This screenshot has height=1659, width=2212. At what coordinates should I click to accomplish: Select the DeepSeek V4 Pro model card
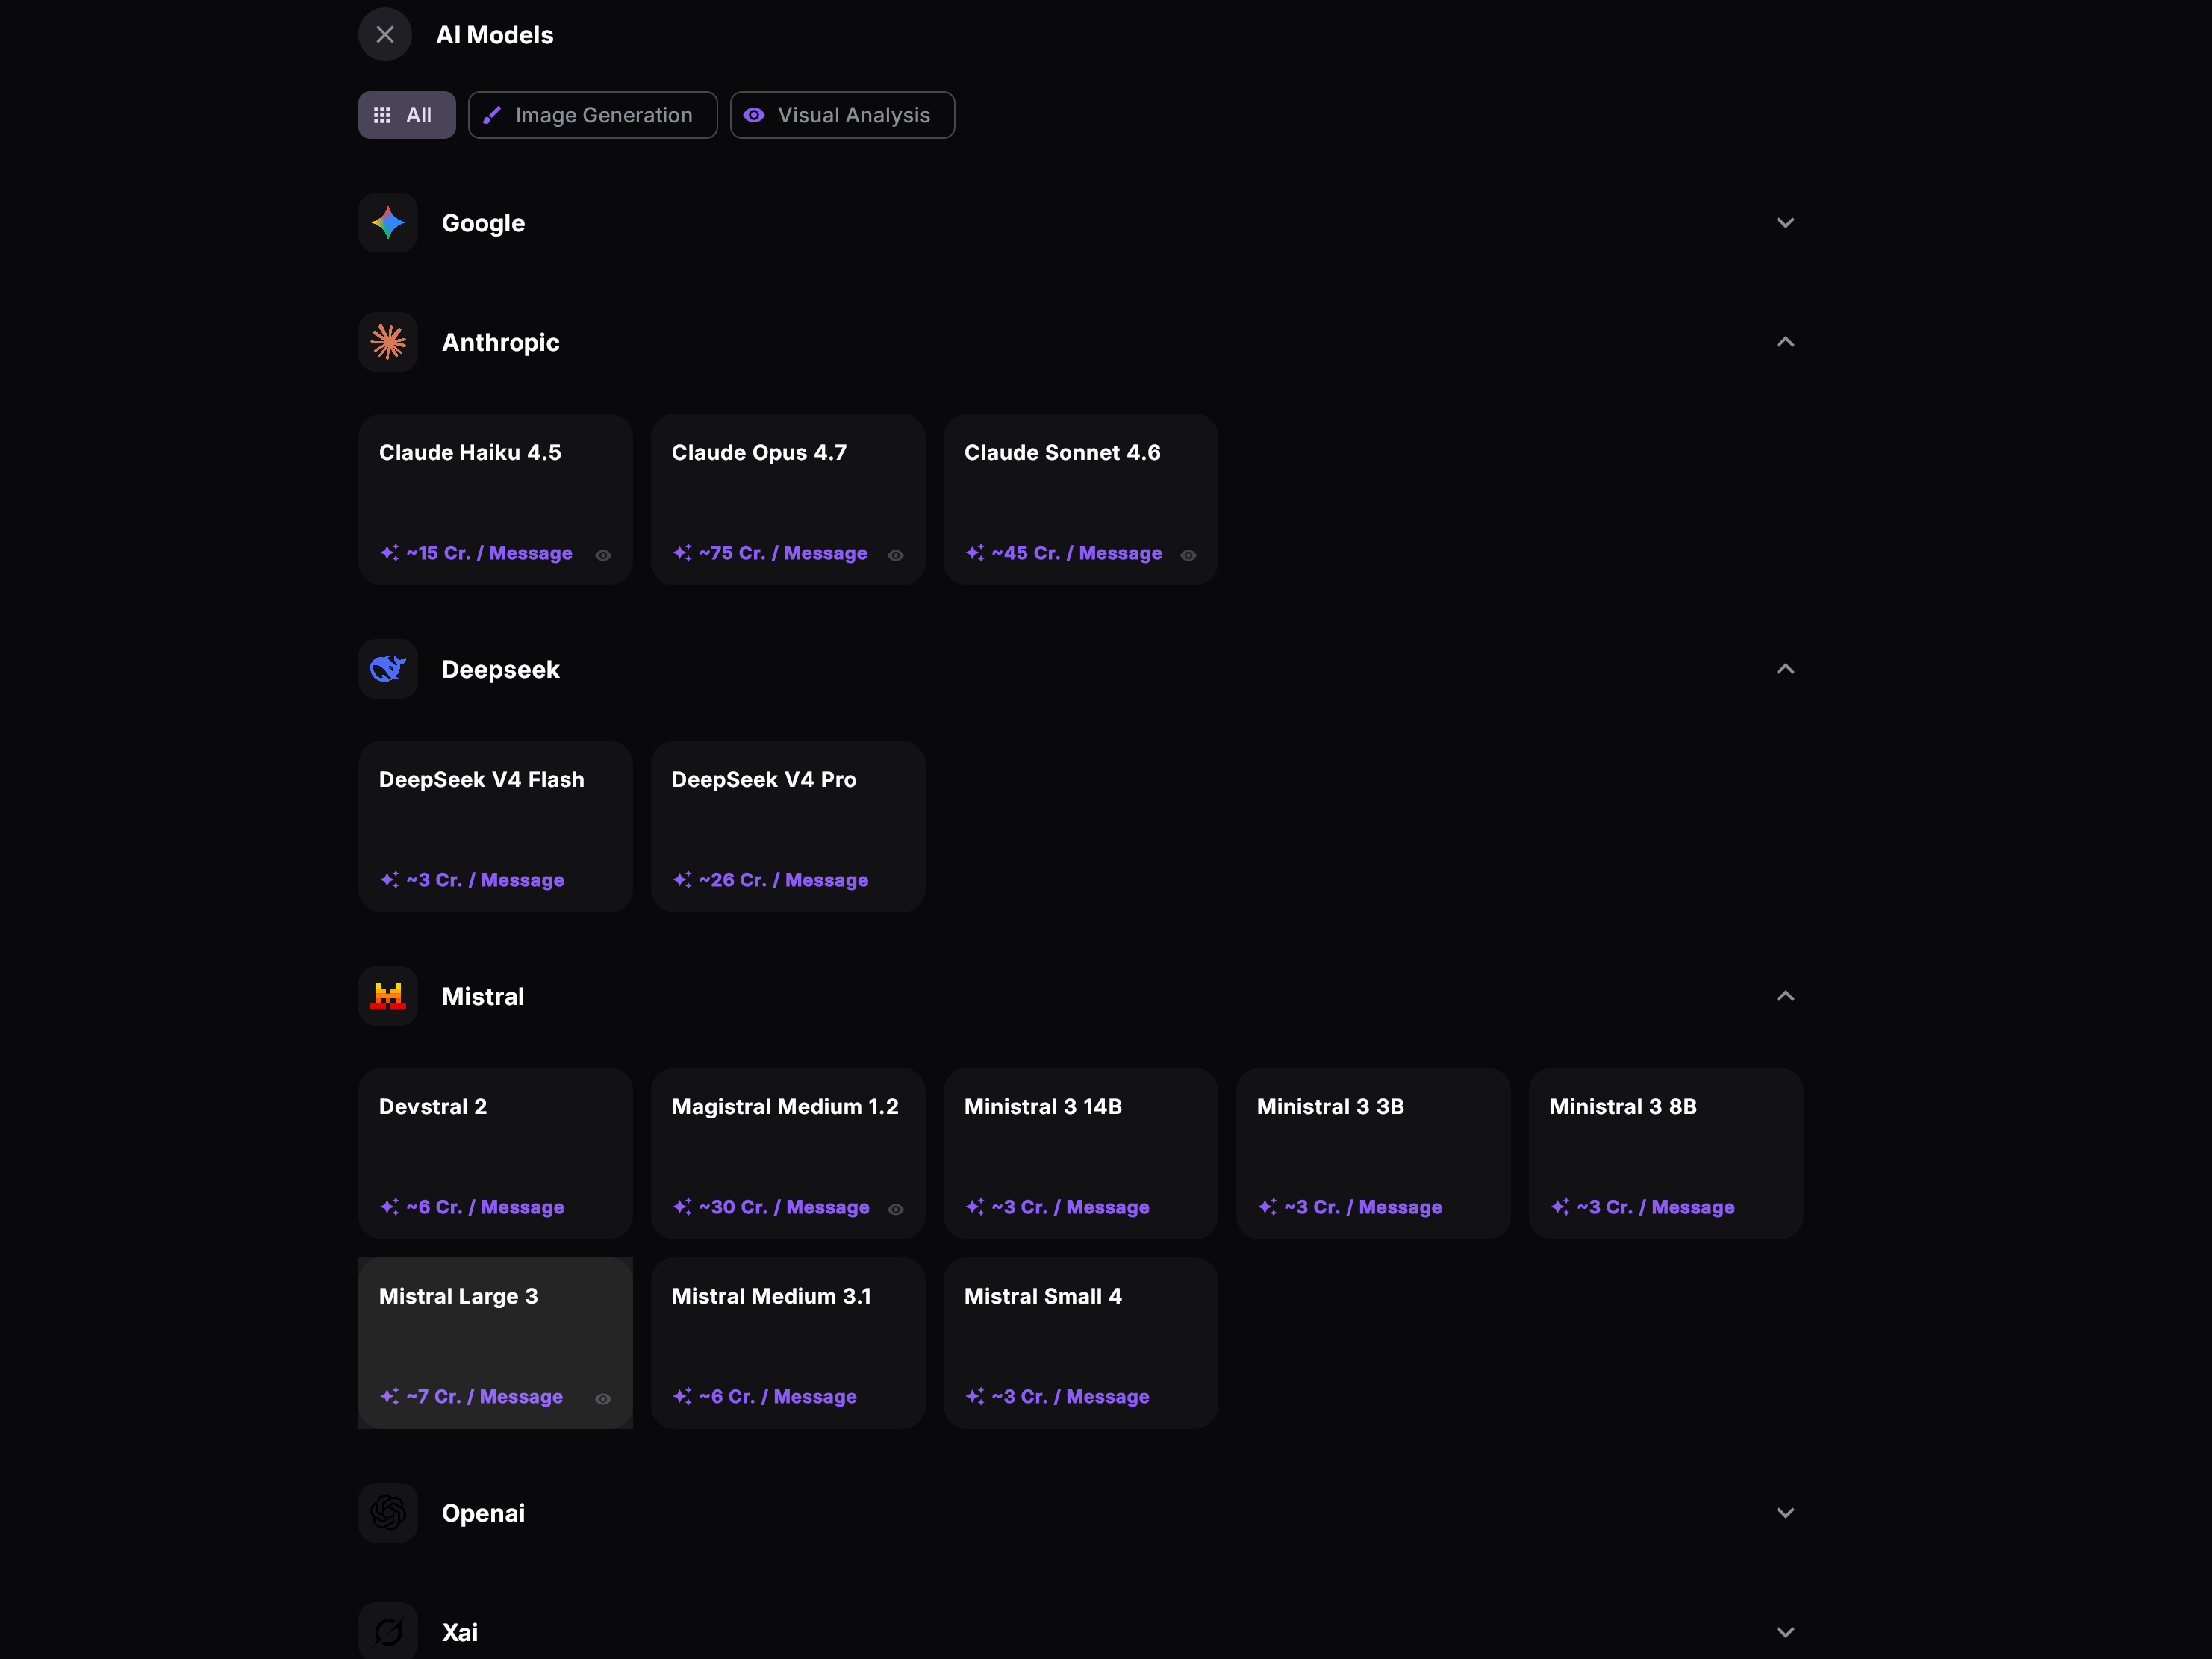[x=788, y=826]
